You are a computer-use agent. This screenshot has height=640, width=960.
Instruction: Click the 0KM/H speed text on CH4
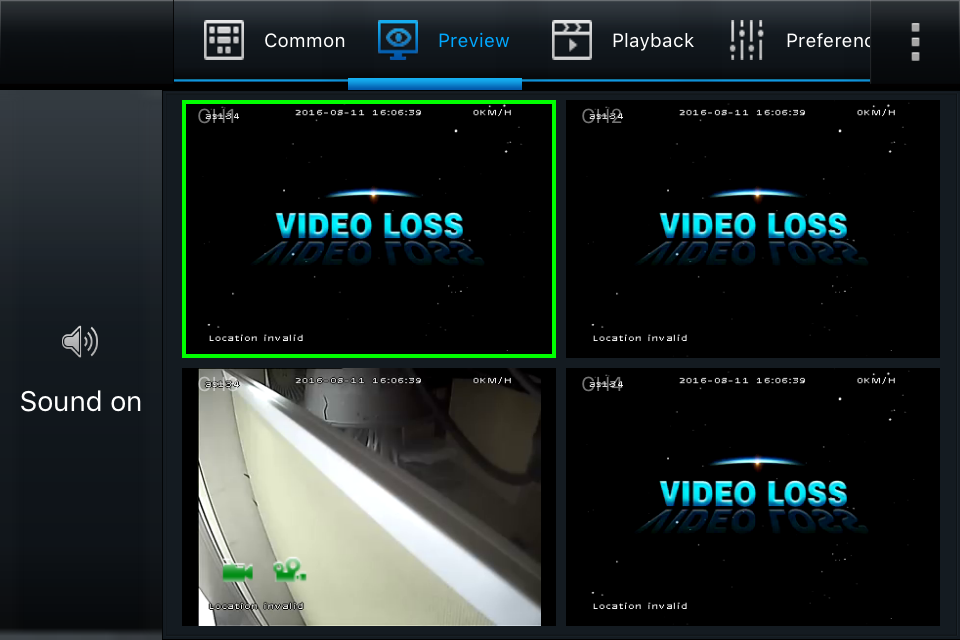(x=876, y=380)
